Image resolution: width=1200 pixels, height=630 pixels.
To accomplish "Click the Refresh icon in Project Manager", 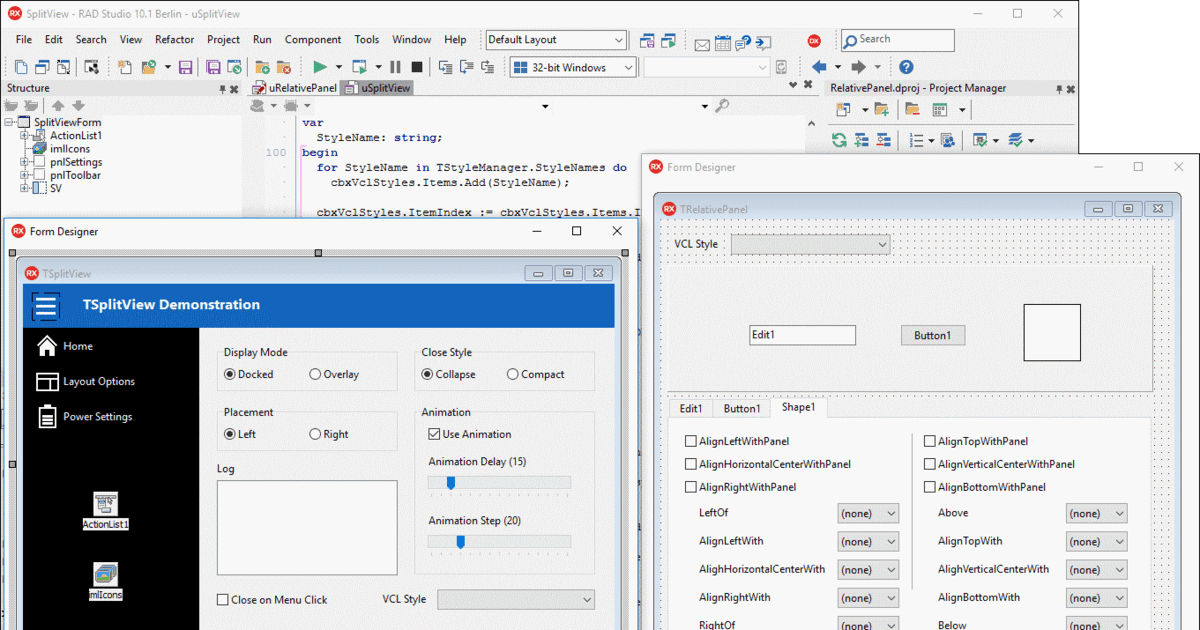I will tap(839, 140).
